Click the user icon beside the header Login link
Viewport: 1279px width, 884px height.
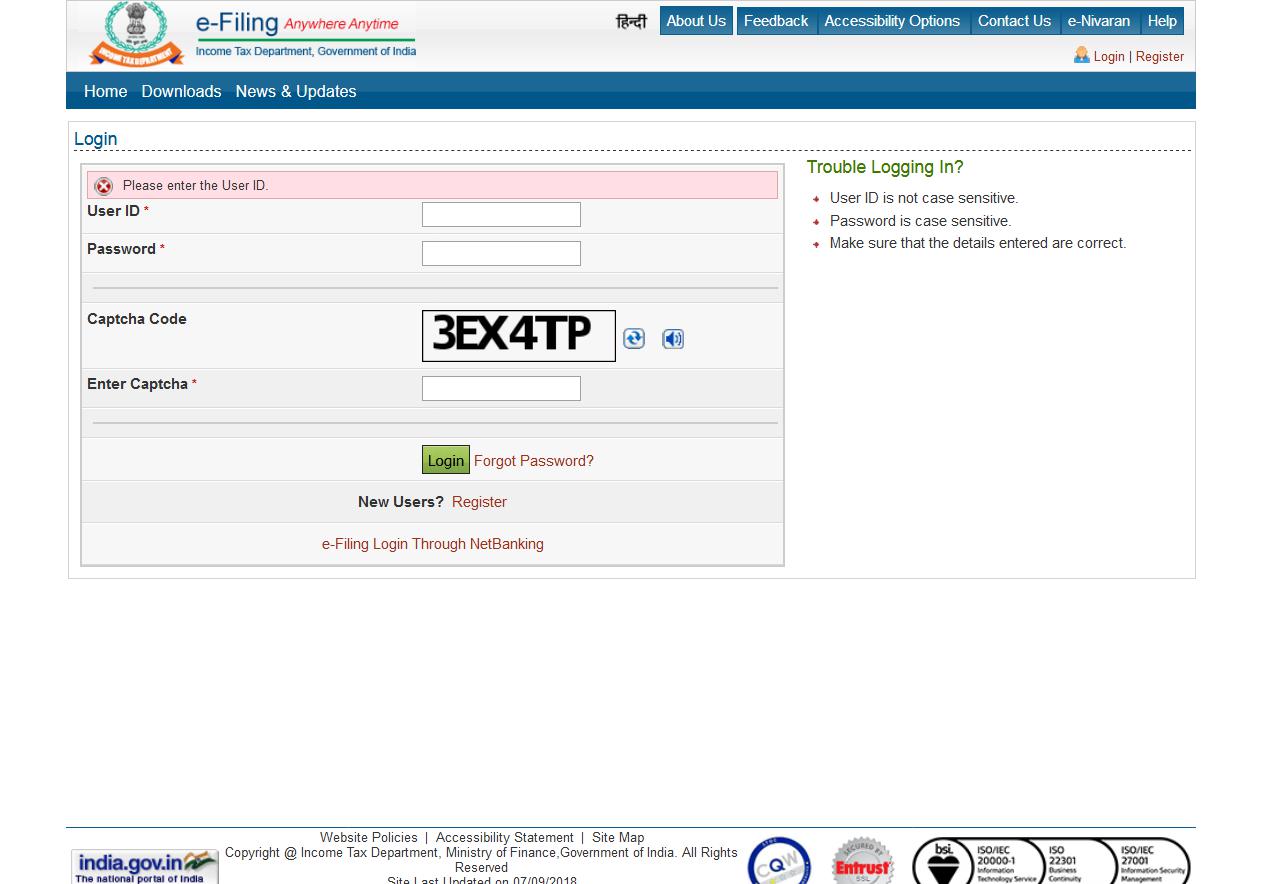(1081, 55)
